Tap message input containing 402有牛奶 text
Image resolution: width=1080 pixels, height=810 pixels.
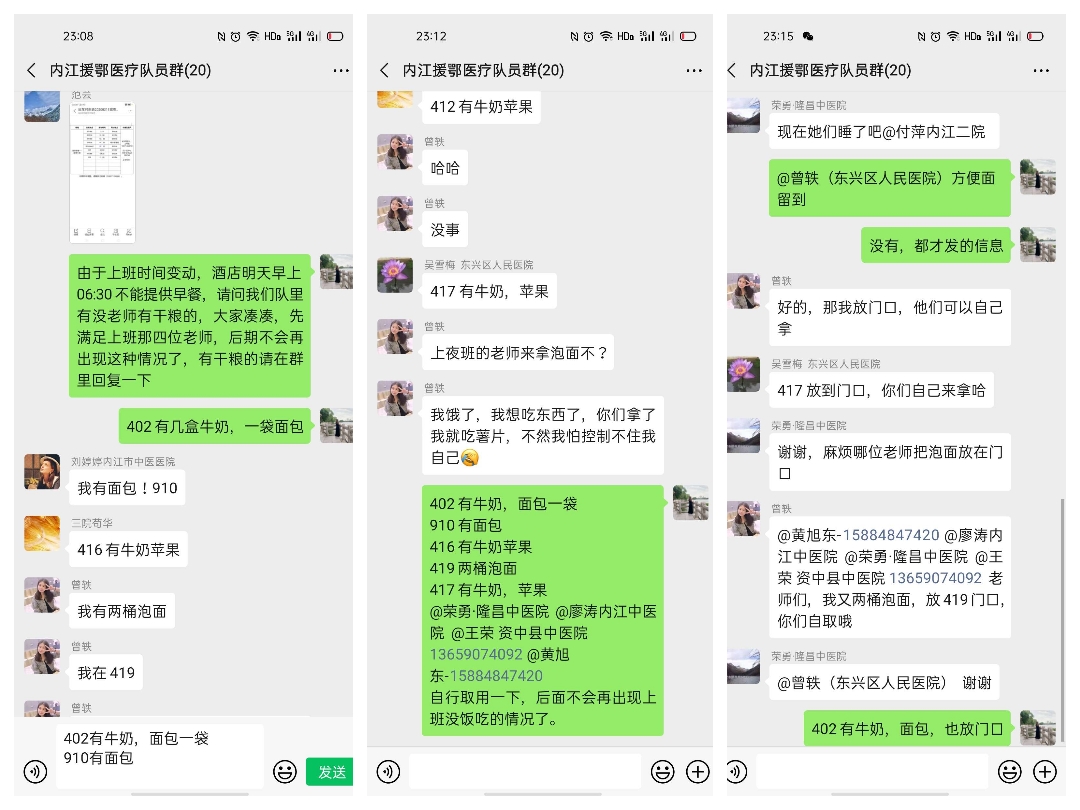160,756
